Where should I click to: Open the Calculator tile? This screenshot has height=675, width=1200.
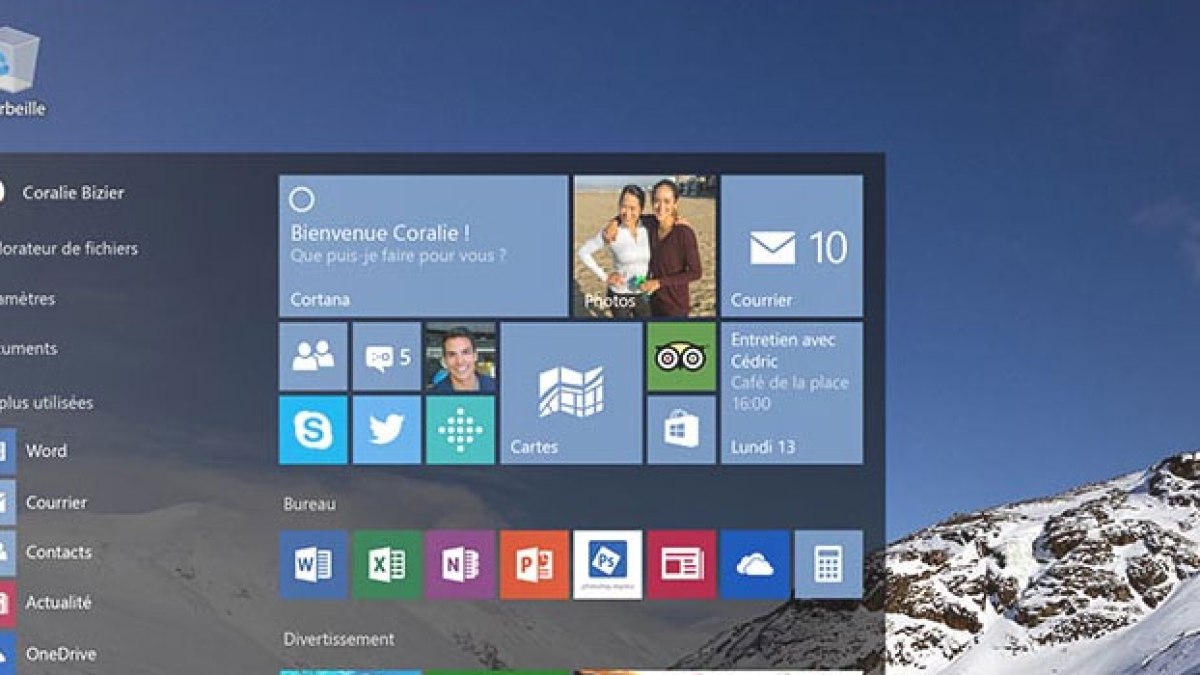(x=829, y=565)
